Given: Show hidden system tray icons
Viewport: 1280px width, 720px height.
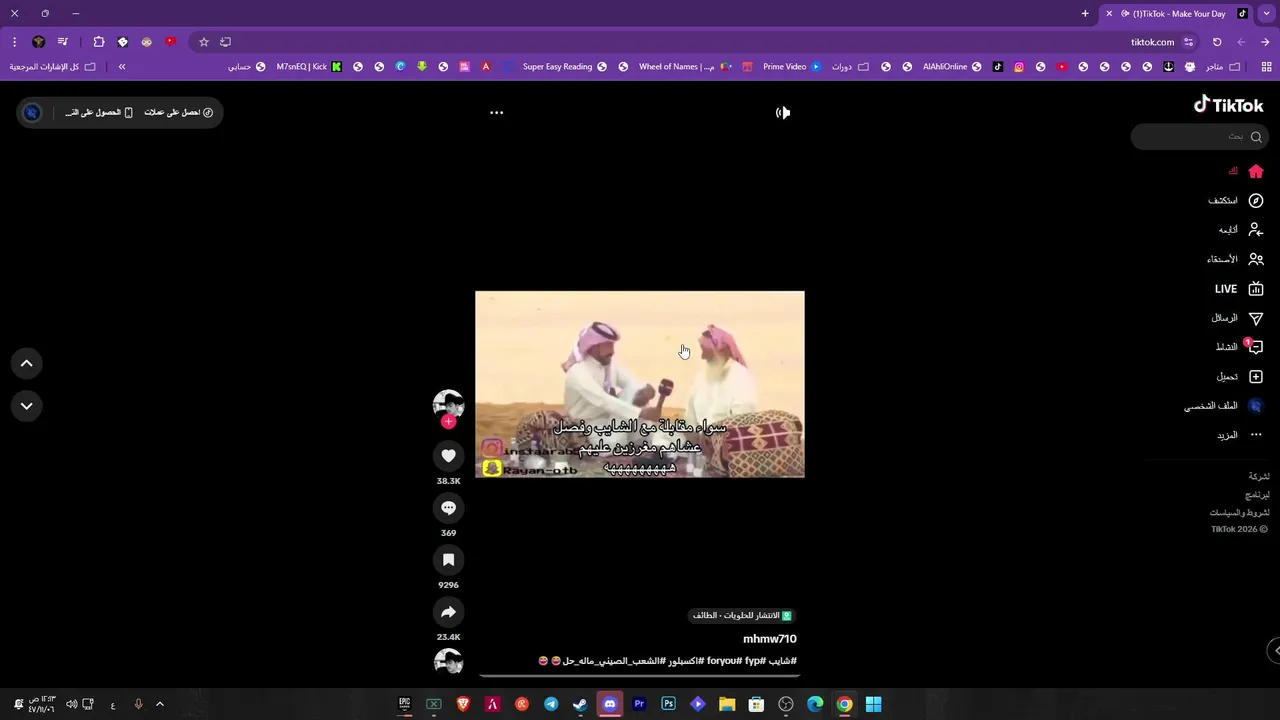Looking at the screenshot, I should pos(159,704).
